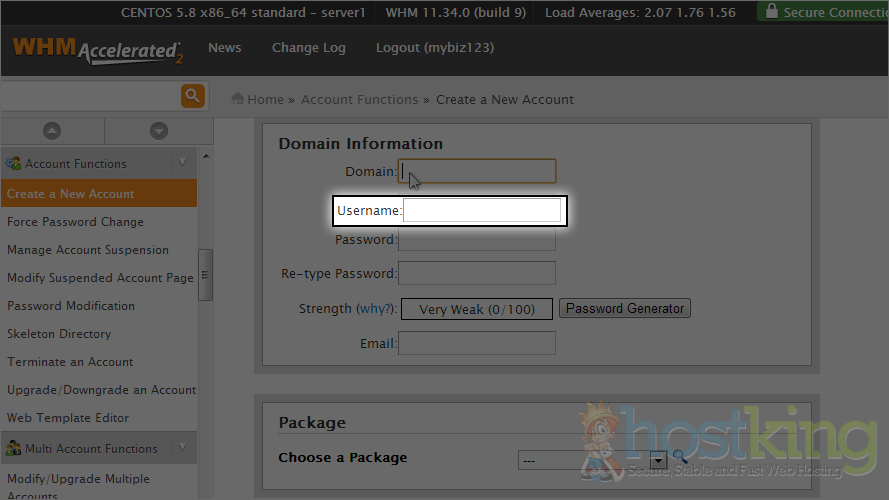Image resolution: width=889 pixels, height=500 pixels.
Task: Open the News menu item
Action: click(x=224, y=48)
